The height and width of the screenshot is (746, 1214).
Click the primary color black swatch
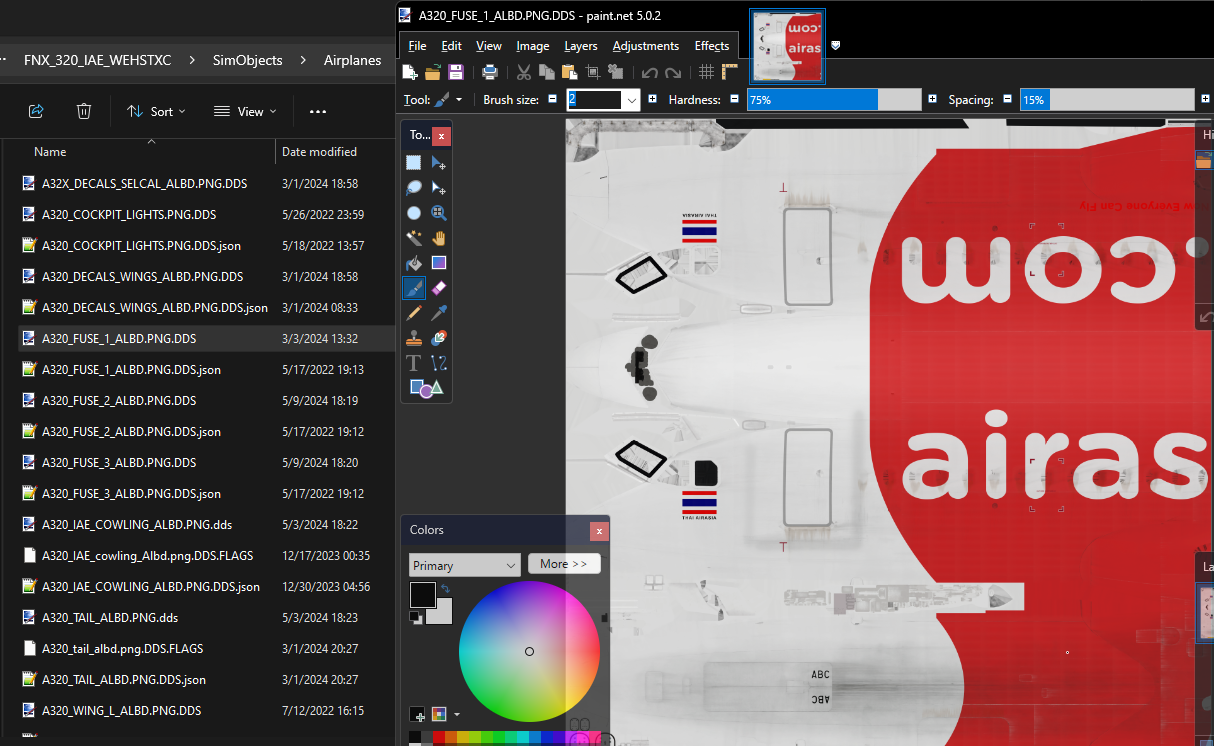(x=422, y=595)
